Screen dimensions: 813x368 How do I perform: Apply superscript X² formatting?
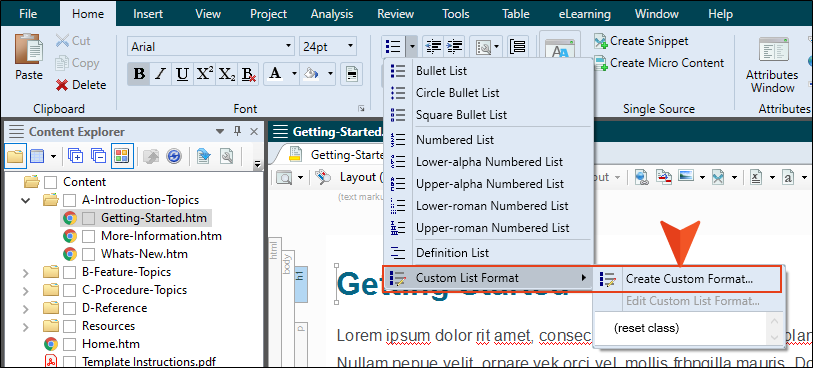pyautogui.click(x=204, y=74)
